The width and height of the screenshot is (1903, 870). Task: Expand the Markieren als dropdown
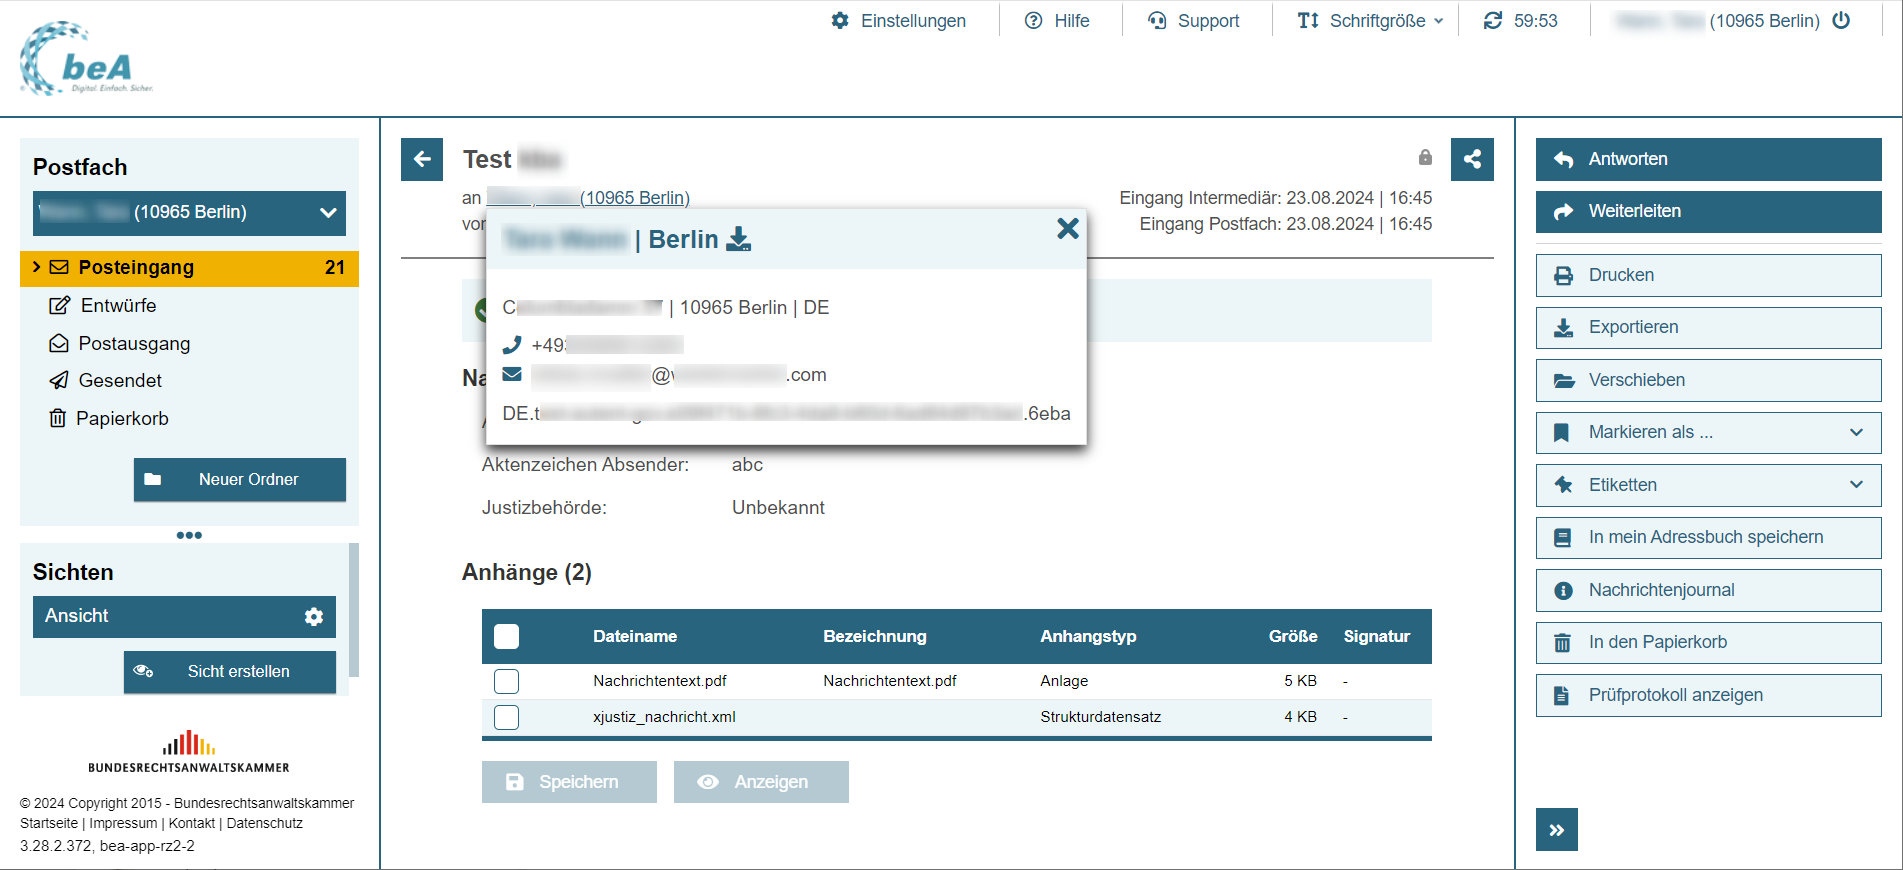tap(1708, 433)
